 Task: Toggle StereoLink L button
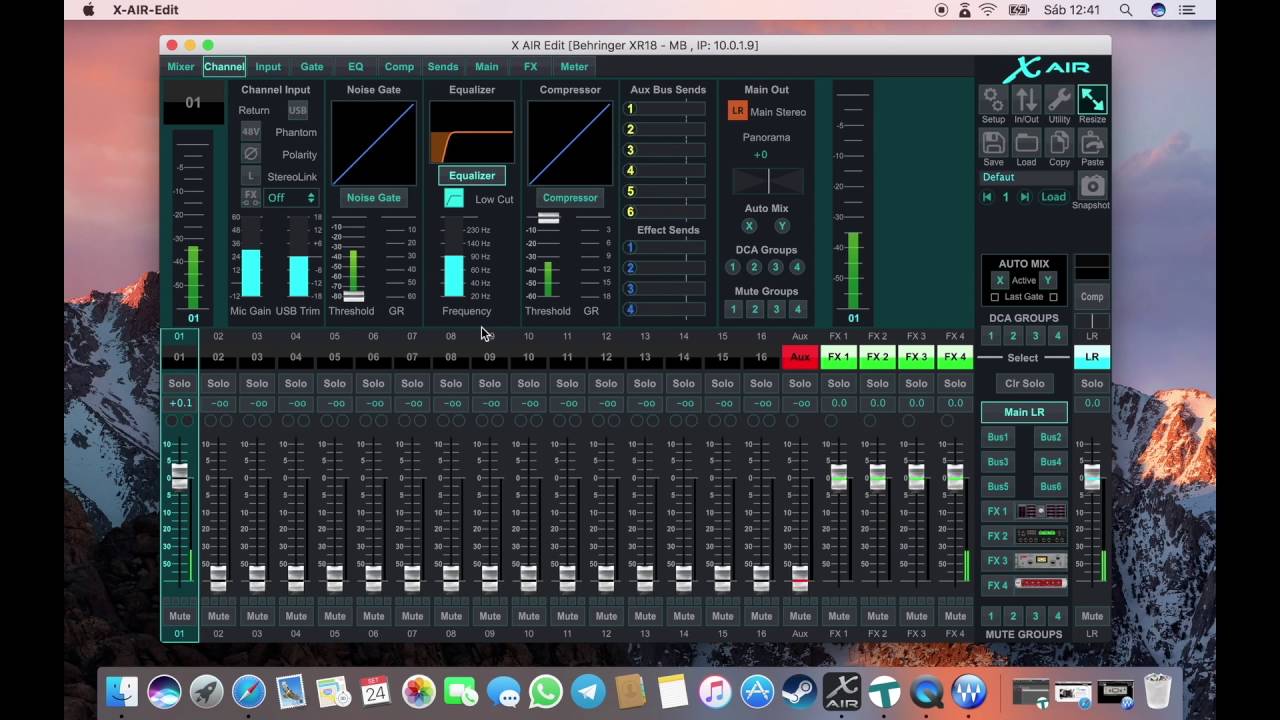pos(251,176)
